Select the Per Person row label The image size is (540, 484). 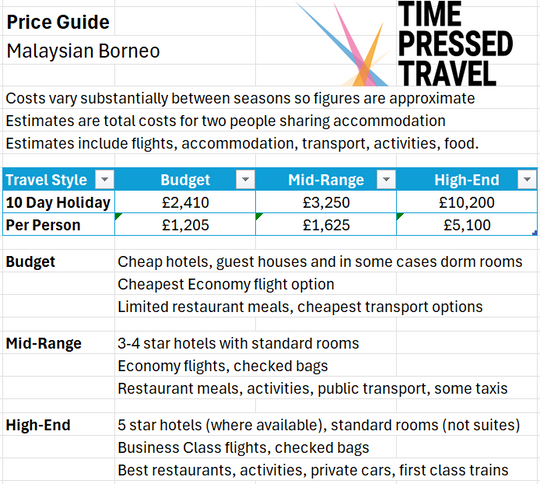[58, 225]
